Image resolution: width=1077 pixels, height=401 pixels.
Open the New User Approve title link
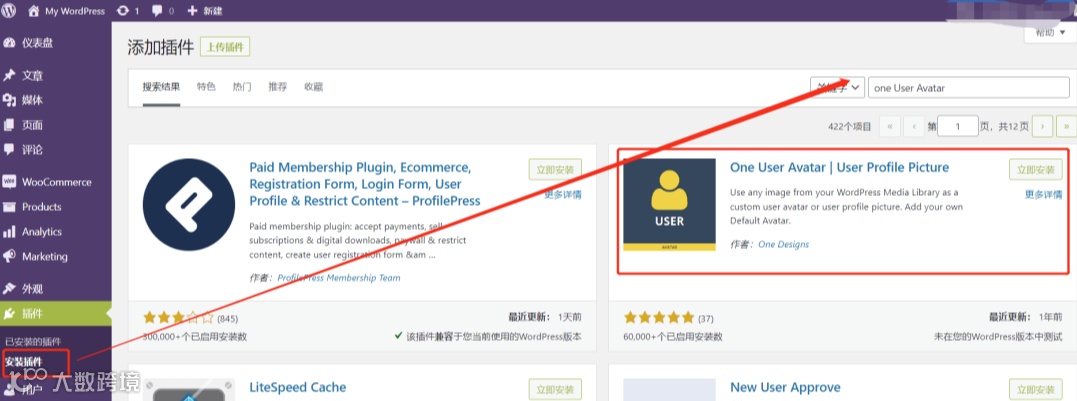pos(785,387)
